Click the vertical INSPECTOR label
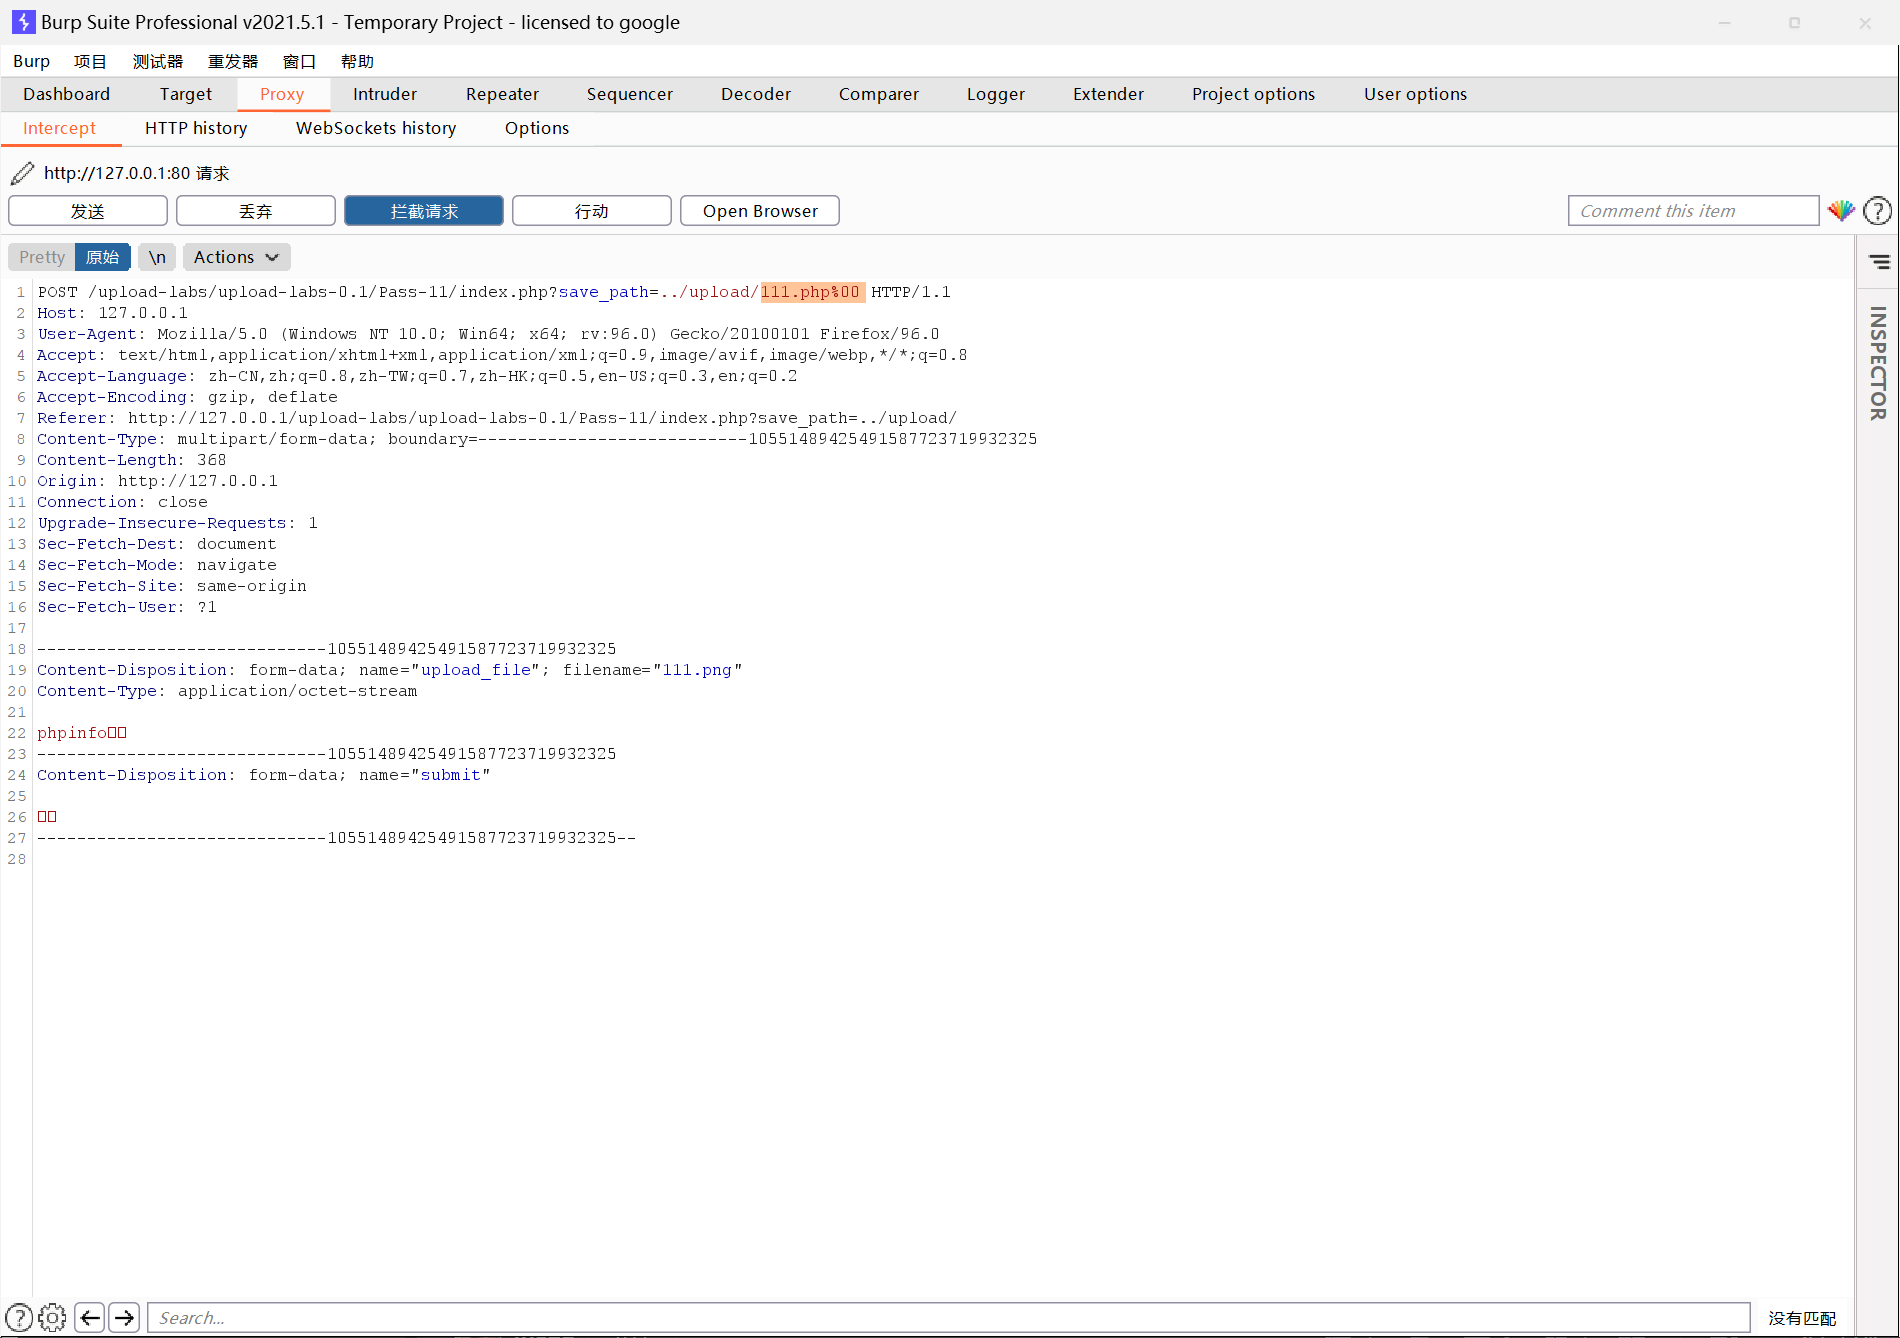 [1878, 363]
